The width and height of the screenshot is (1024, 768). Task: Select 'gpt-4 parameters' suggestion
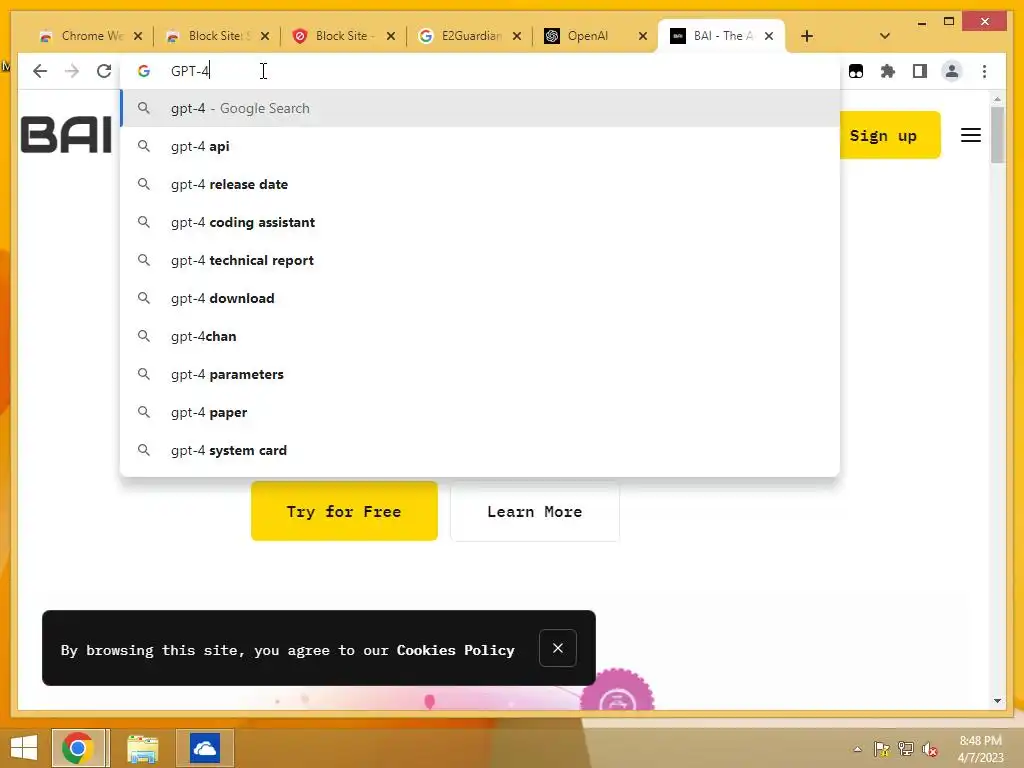480,374
